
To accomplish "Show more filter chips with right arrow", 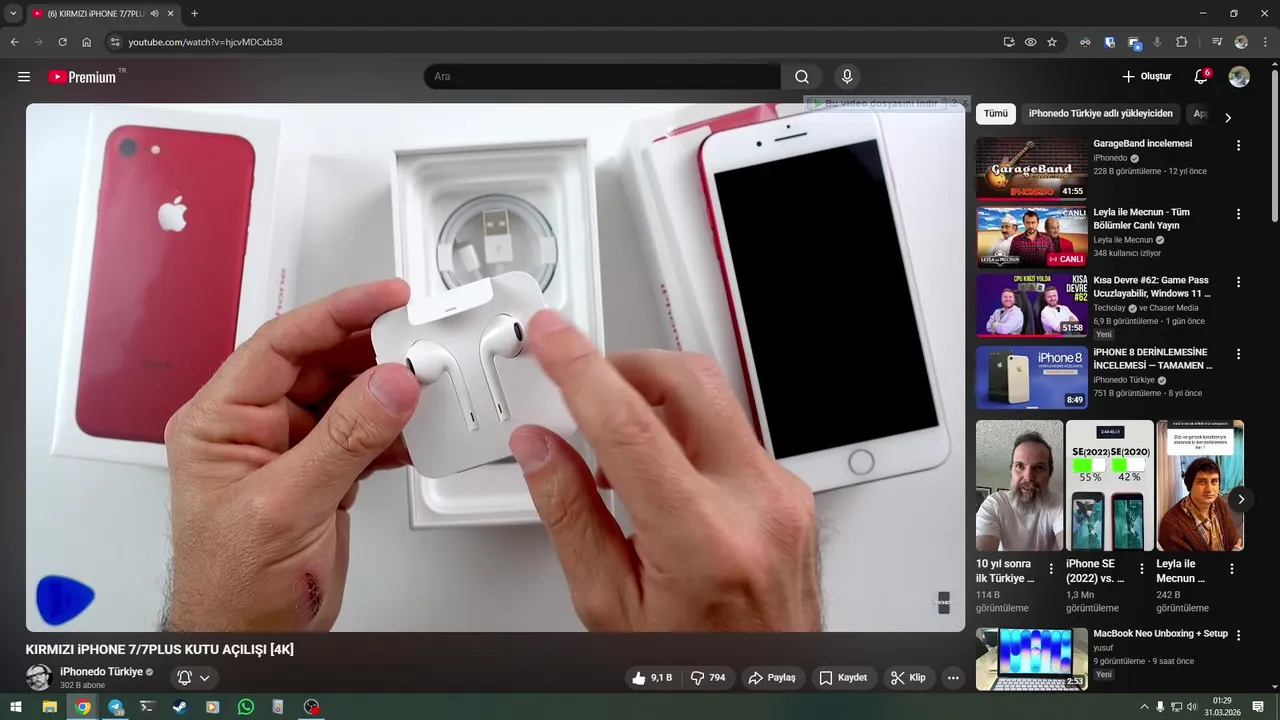I will tap(1228, 117).
